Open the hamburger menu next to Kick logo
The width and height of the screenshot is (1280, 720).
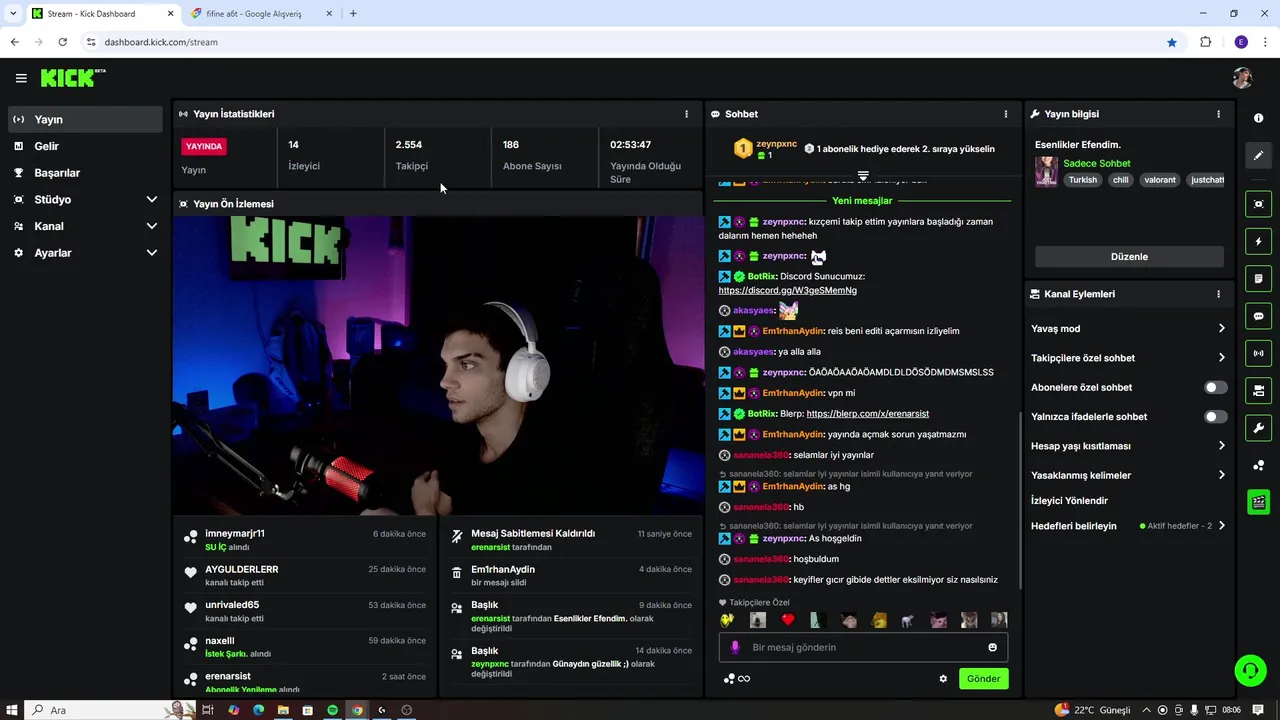21,78
